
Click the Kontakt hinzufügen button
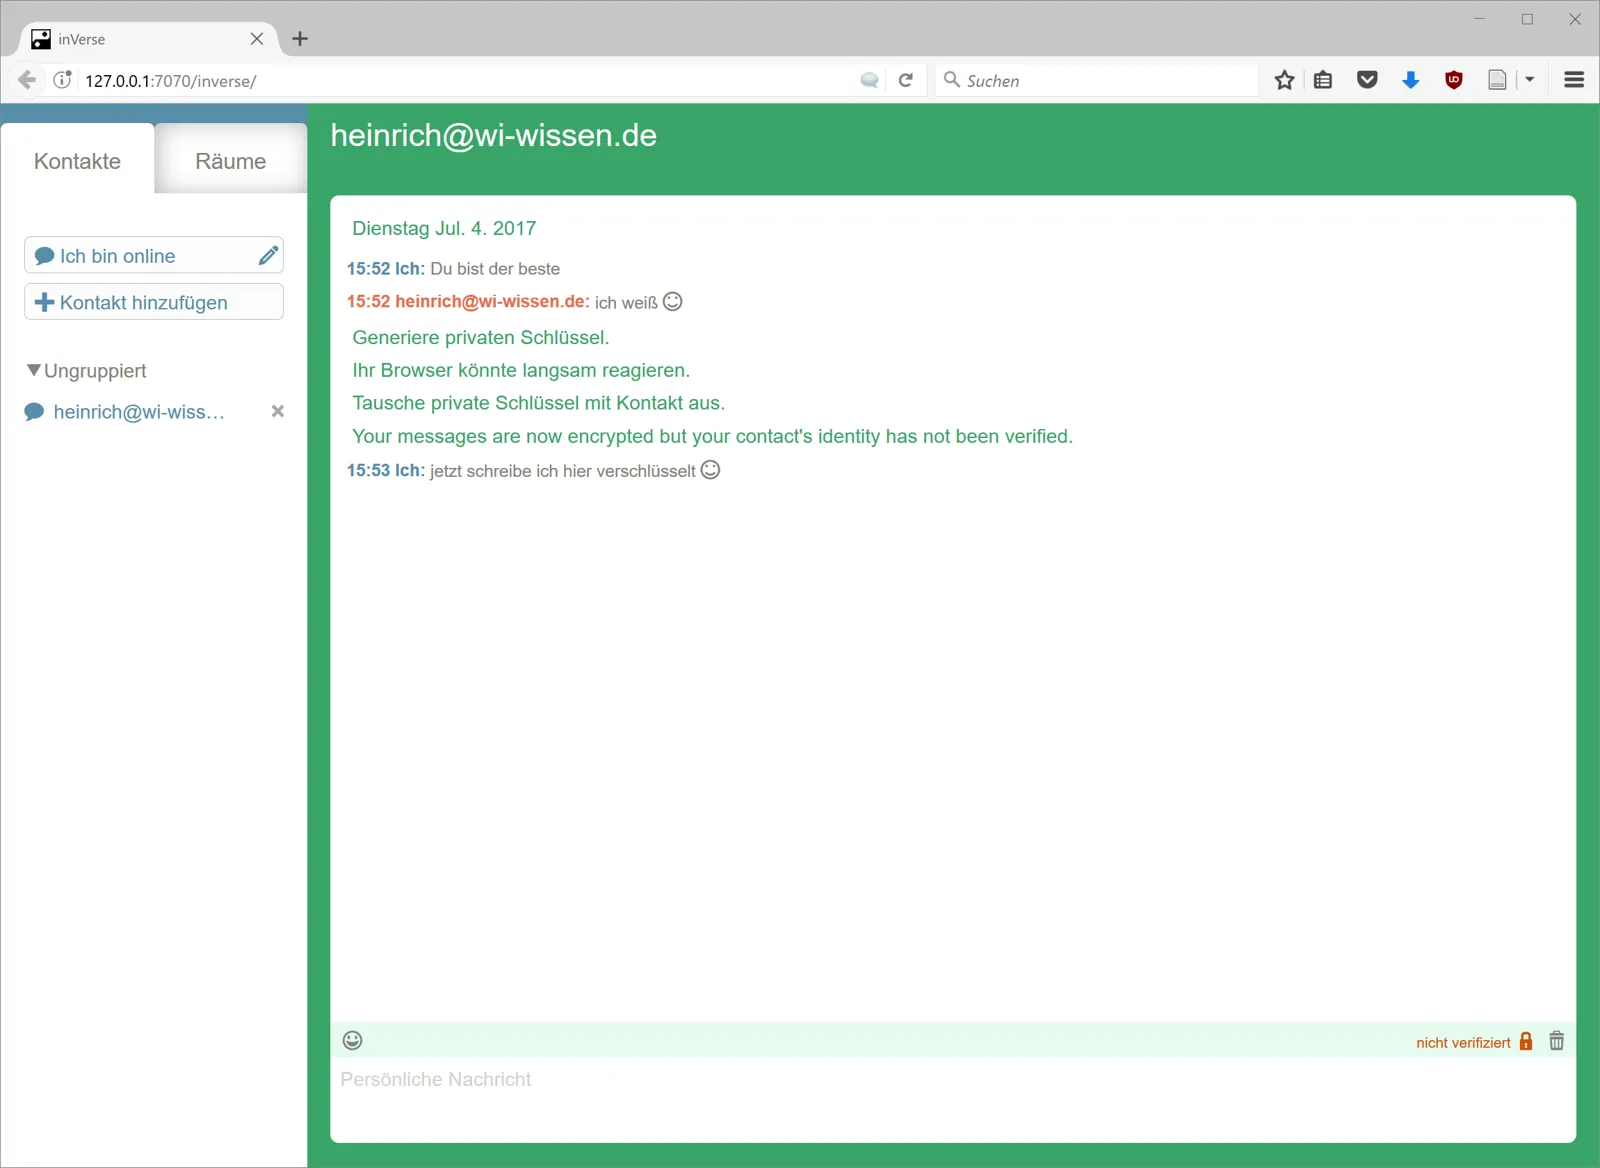(154, 302)
